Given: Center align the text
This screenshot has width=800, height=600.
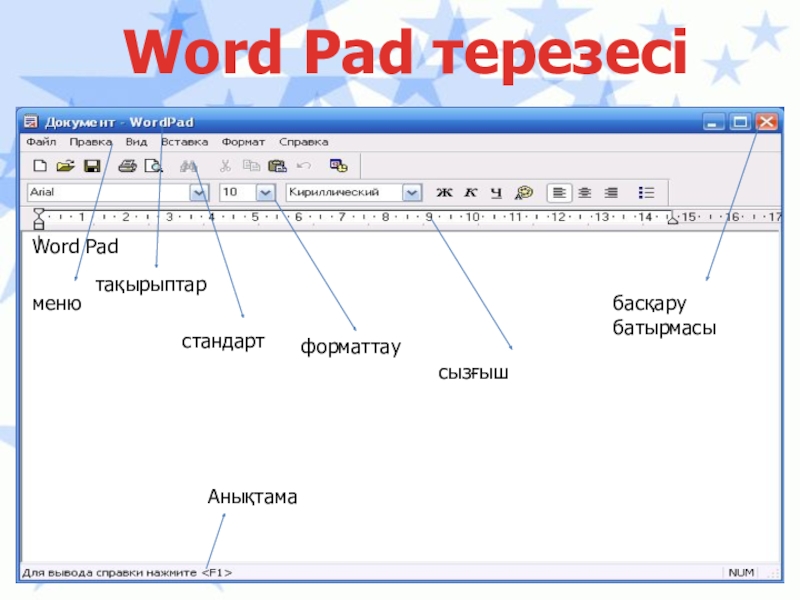Looking at the screenshot, I should (585, 192).
